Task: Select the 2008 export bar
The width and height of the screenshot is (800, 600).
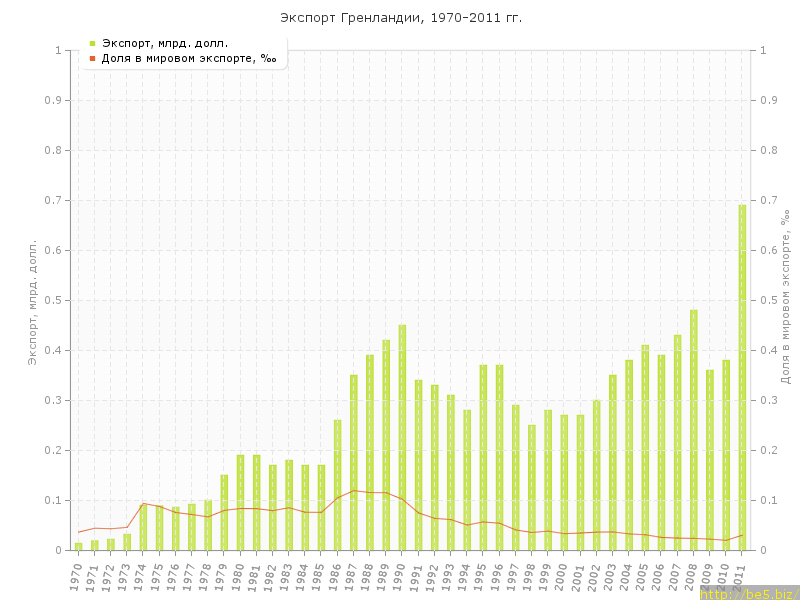Action: click(x=693, y=430)
